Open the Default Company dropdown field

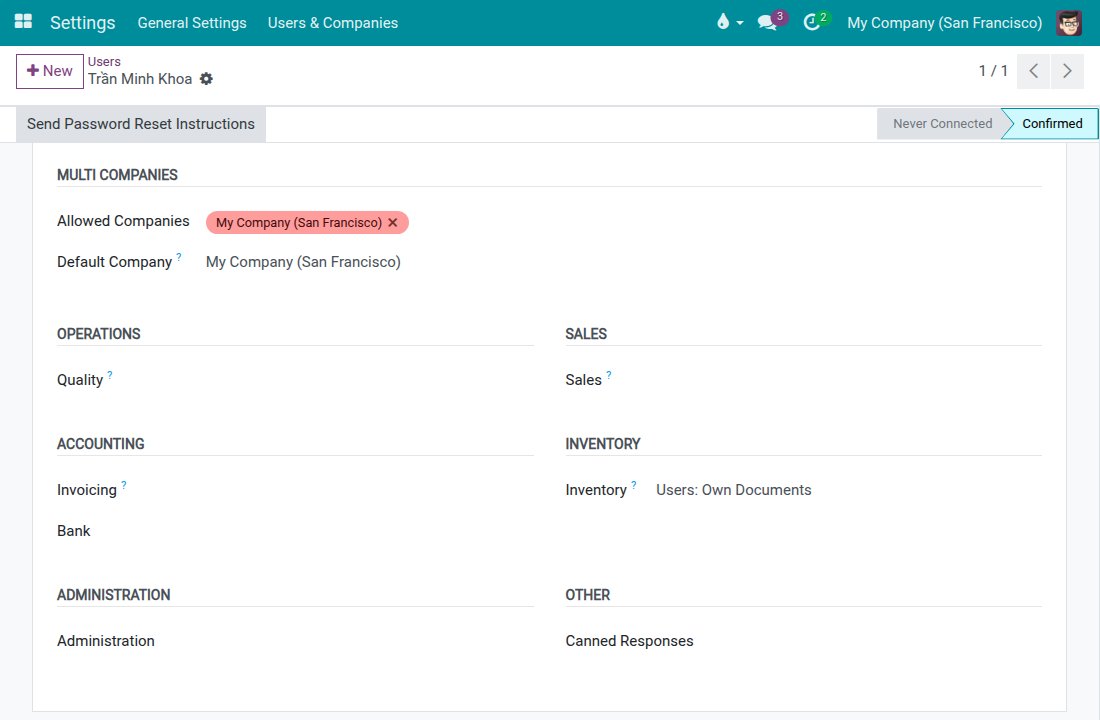pyautogui.click(x=369, y=262)
